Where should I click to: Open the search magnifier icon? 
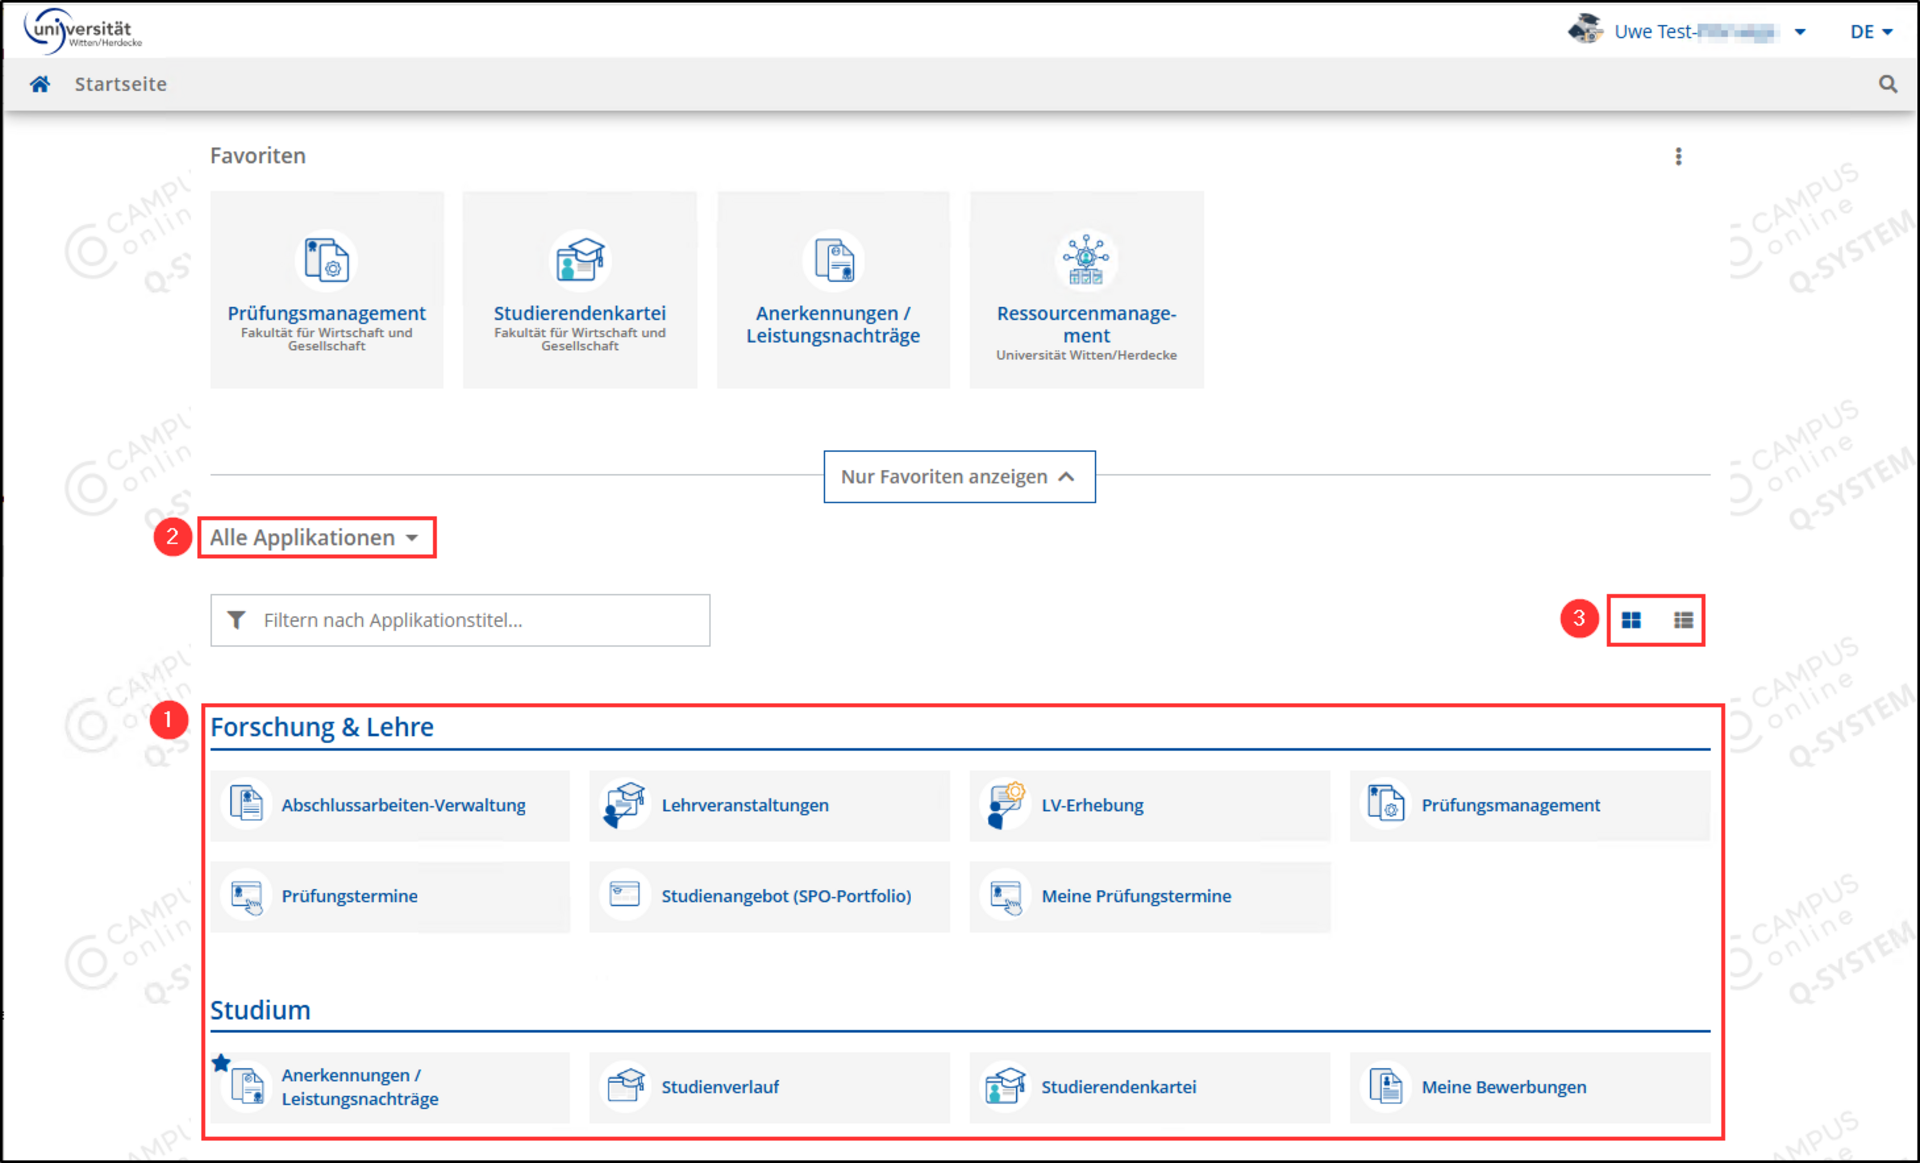click(1887, 84)
